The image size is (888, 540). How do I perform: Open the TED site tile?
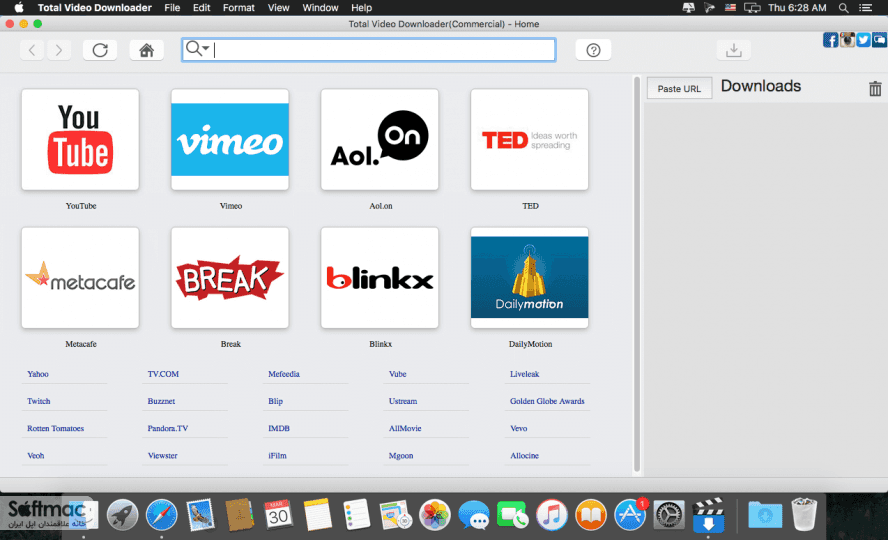pyautogui.click(x=530, y=139)
